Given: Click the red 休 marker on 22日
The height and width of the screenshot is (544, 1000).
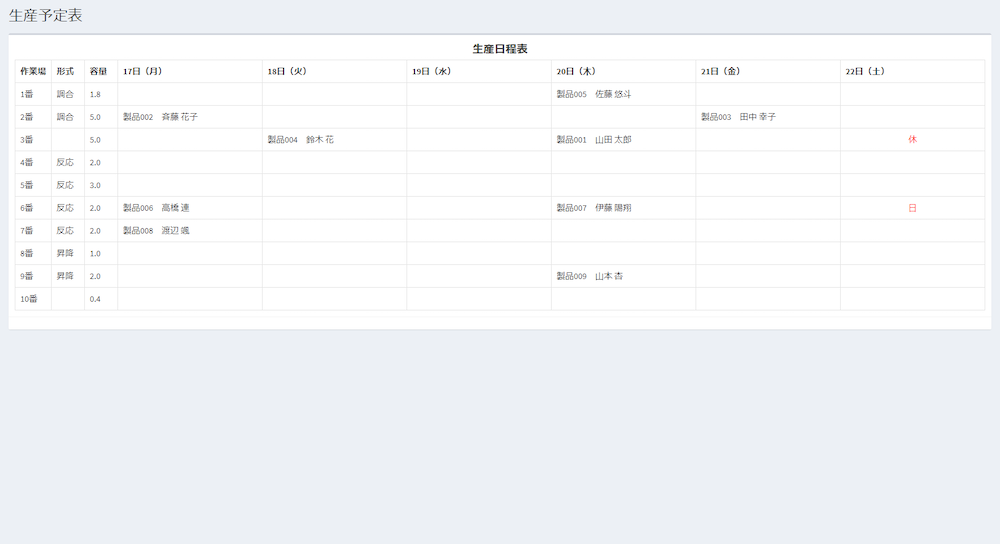Looking at the screenshot, I should (912, 140).
